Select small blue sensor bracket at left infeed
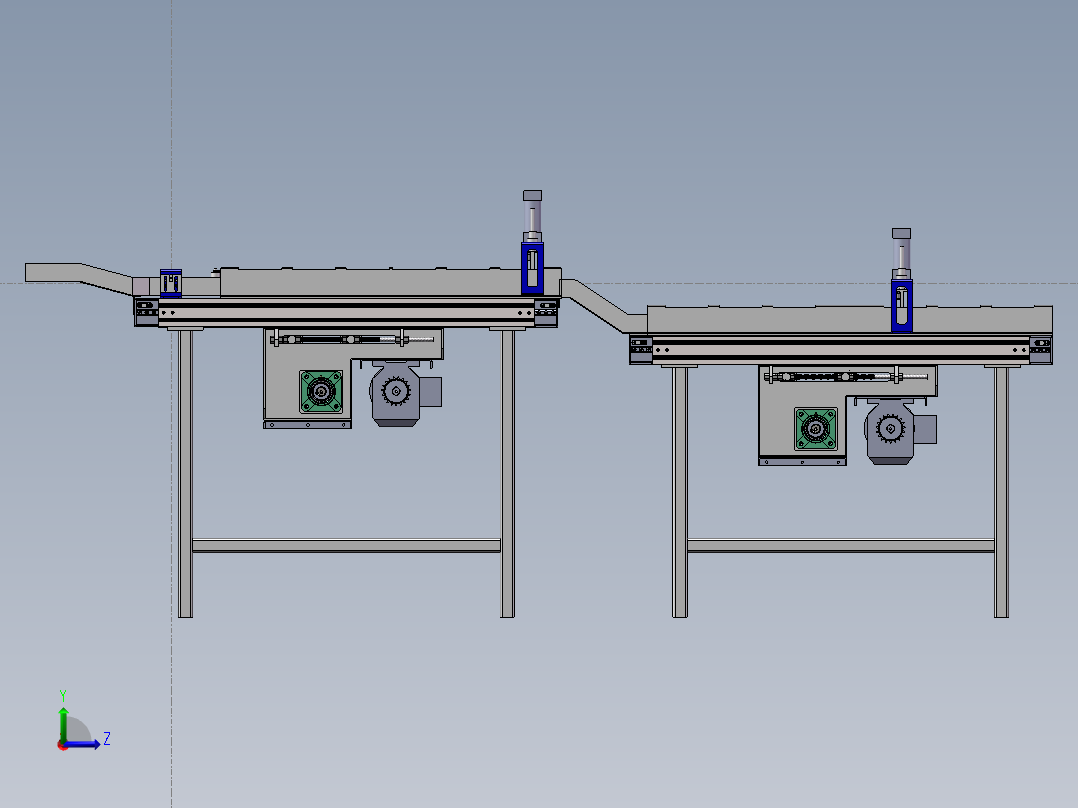 point(170,283)
